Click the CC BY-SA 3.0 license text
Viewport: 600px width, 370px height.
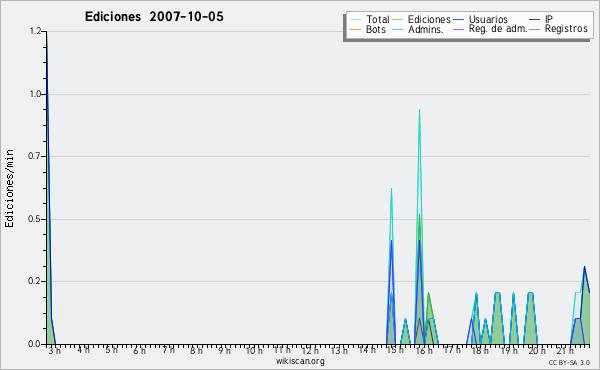point(569,363)
